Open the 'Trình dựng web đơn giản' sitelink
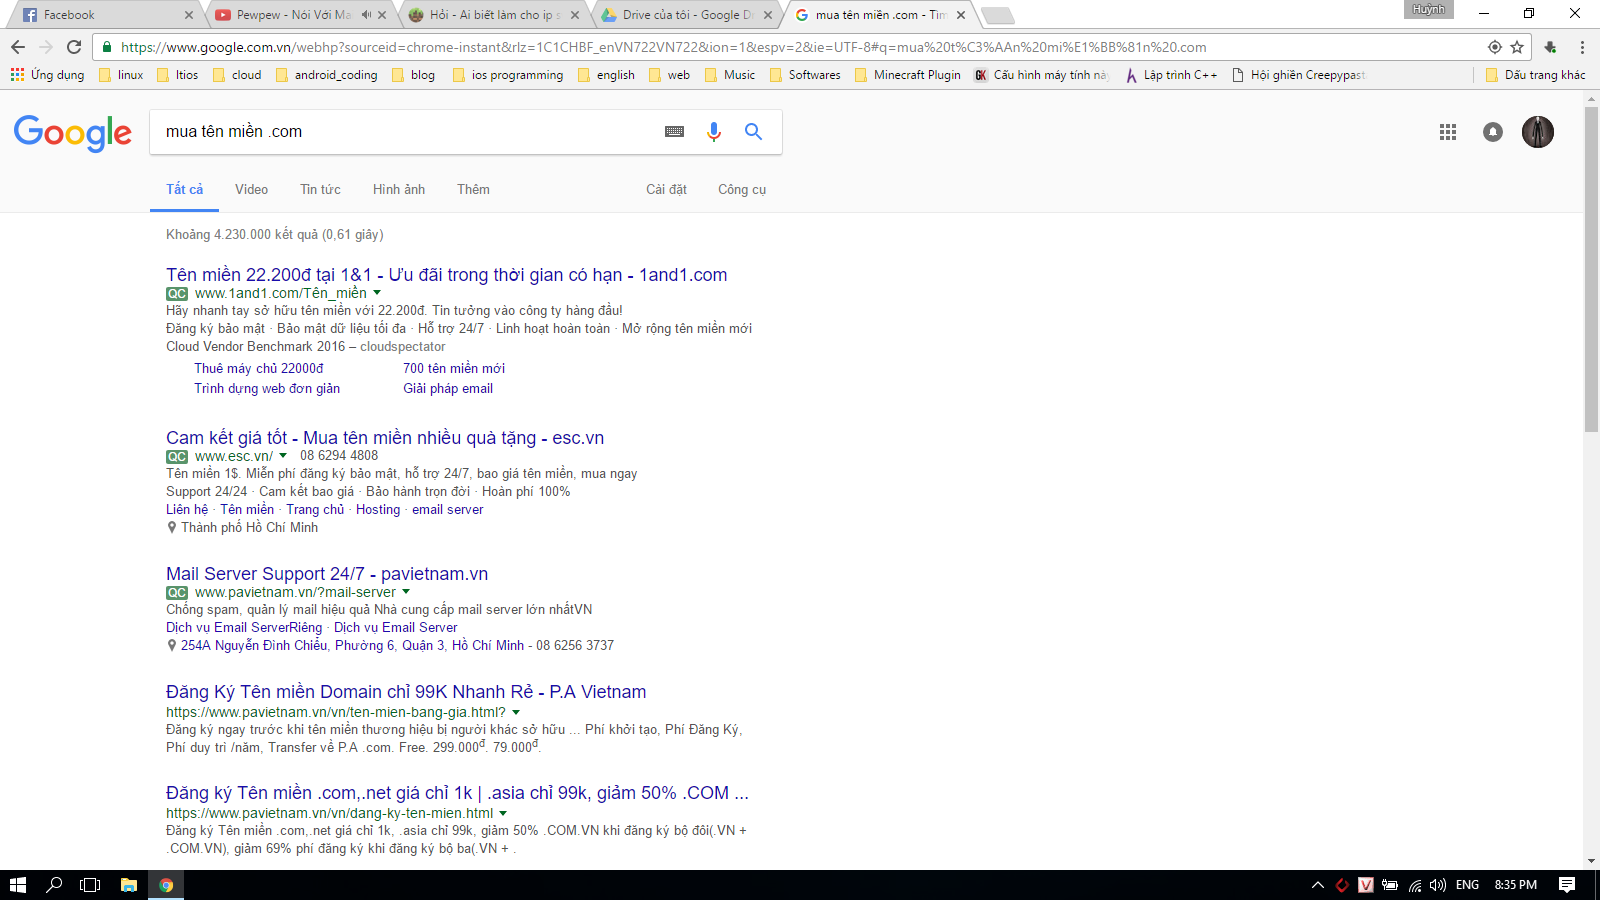The image size is (1600, 900). (x=267, y=388)
